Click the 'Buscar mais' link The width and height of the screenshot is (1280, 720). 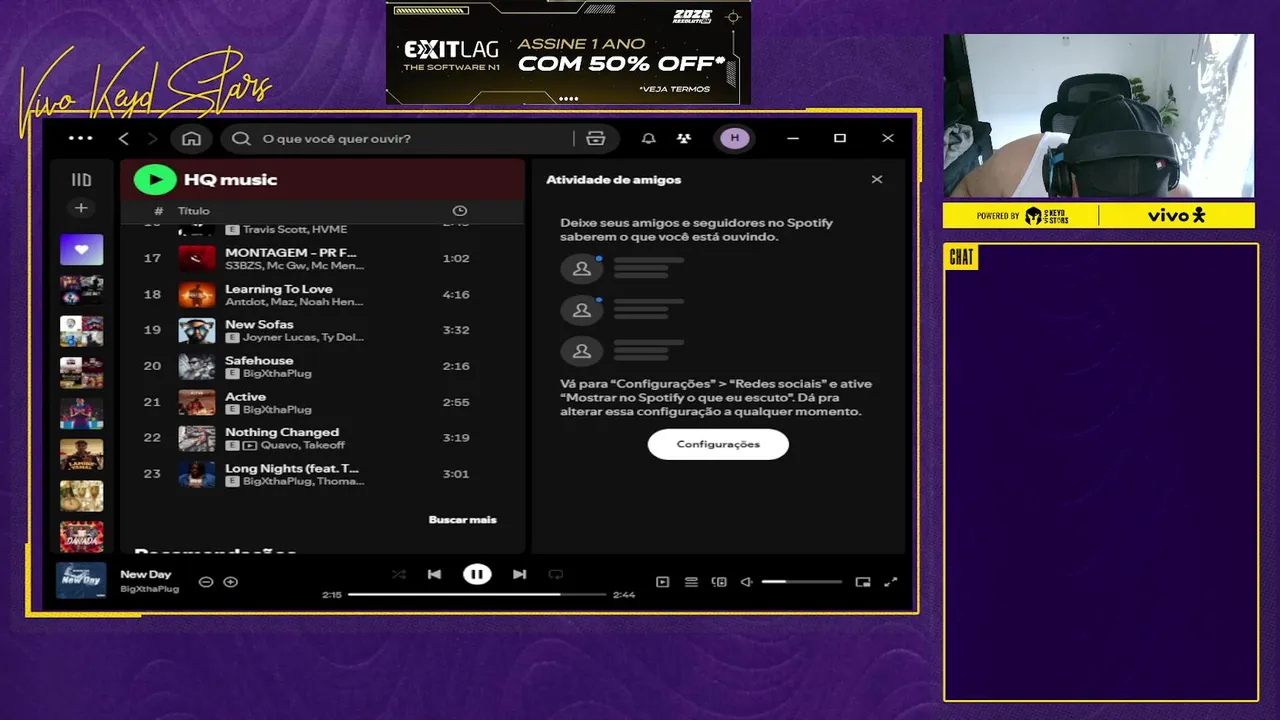pos(462,519)
